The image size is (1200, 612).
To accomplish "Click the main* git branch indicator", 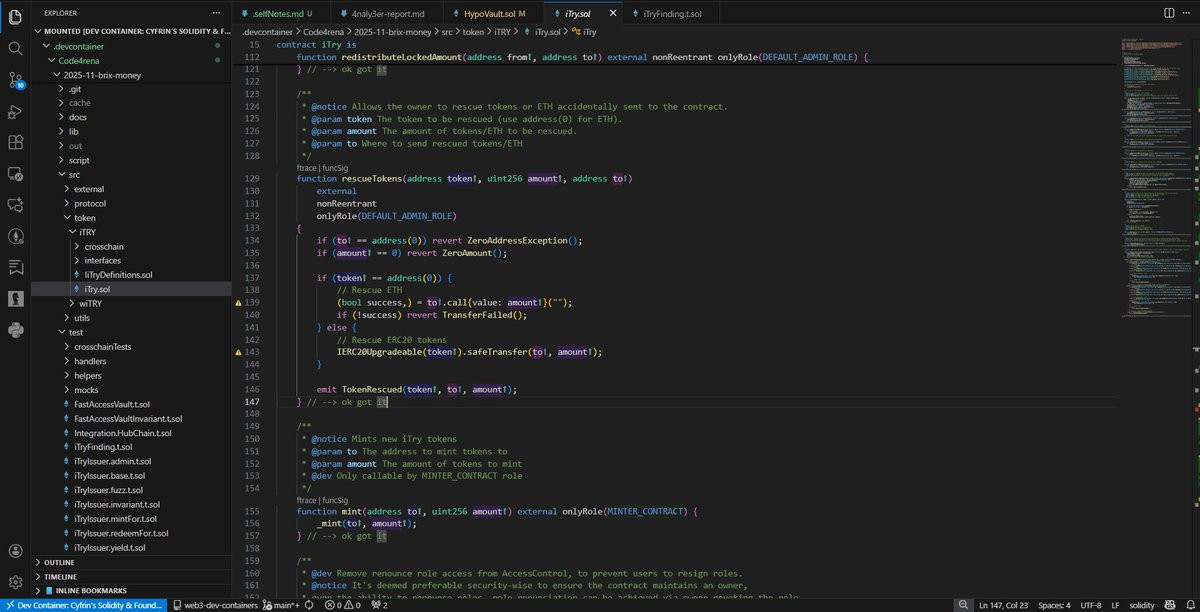I will [280, 605].
